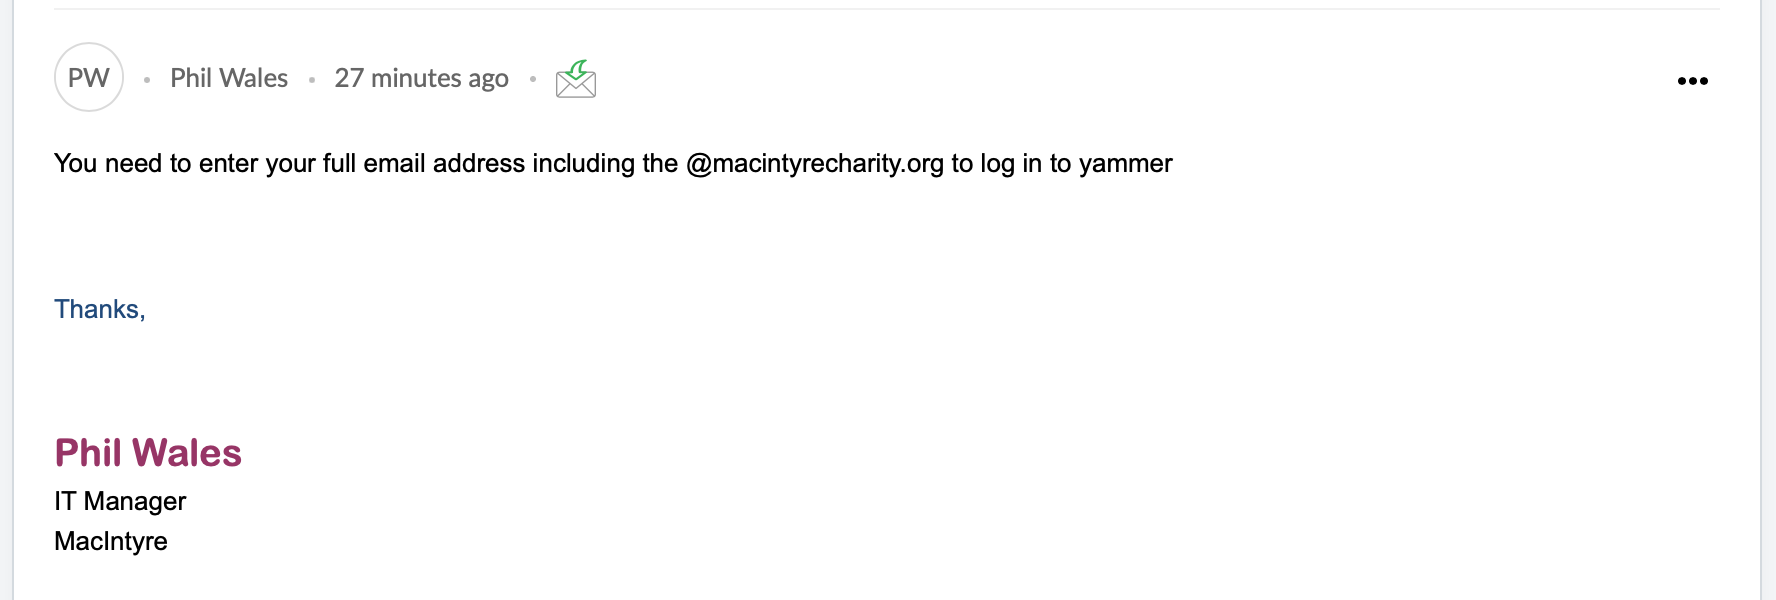1776x600 pixels.
Task: Click the "IT Manager" signature line
Action: tap(120, 501)
